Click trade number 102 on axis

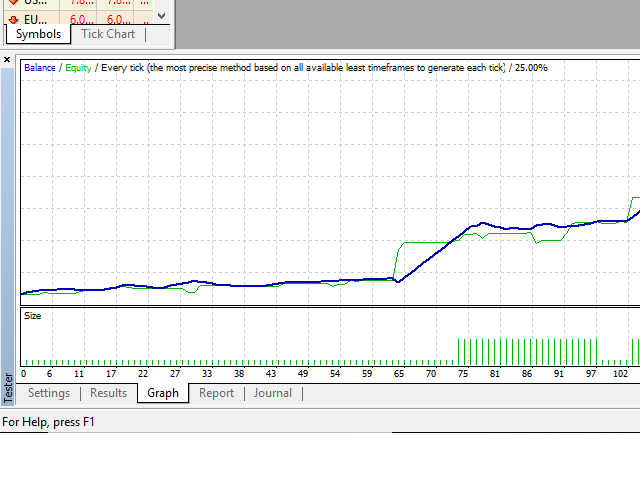point(620,373)
